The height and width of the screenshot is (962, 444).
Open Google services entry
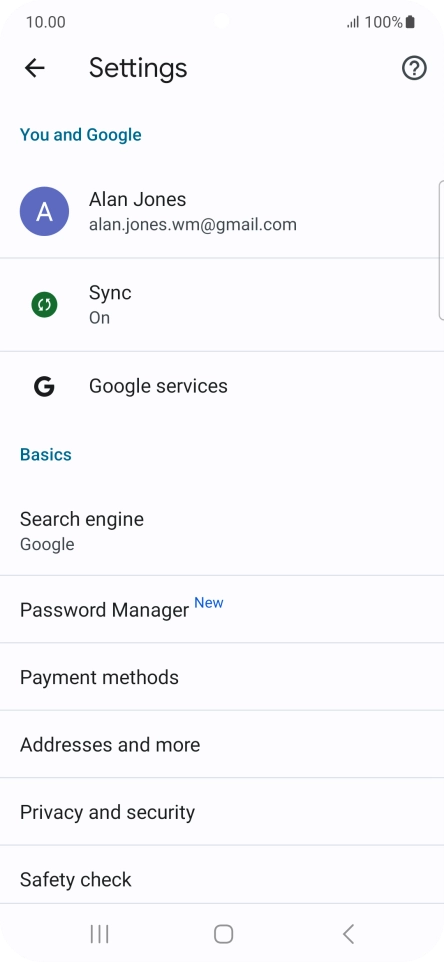tap(222, 387)
